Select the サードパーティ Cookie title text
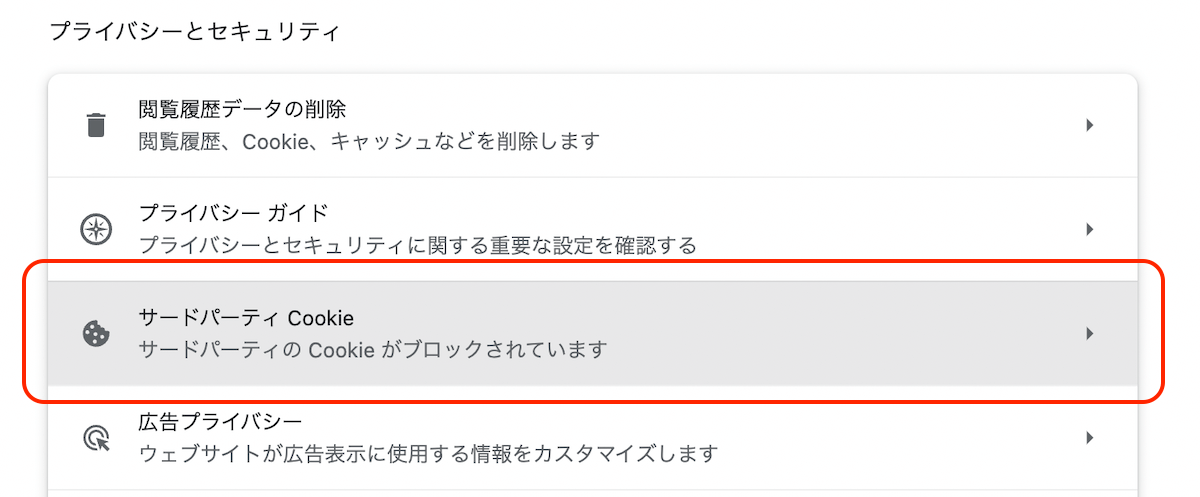1200x497 pixels. pyautogui.click(x=246, y=318)
